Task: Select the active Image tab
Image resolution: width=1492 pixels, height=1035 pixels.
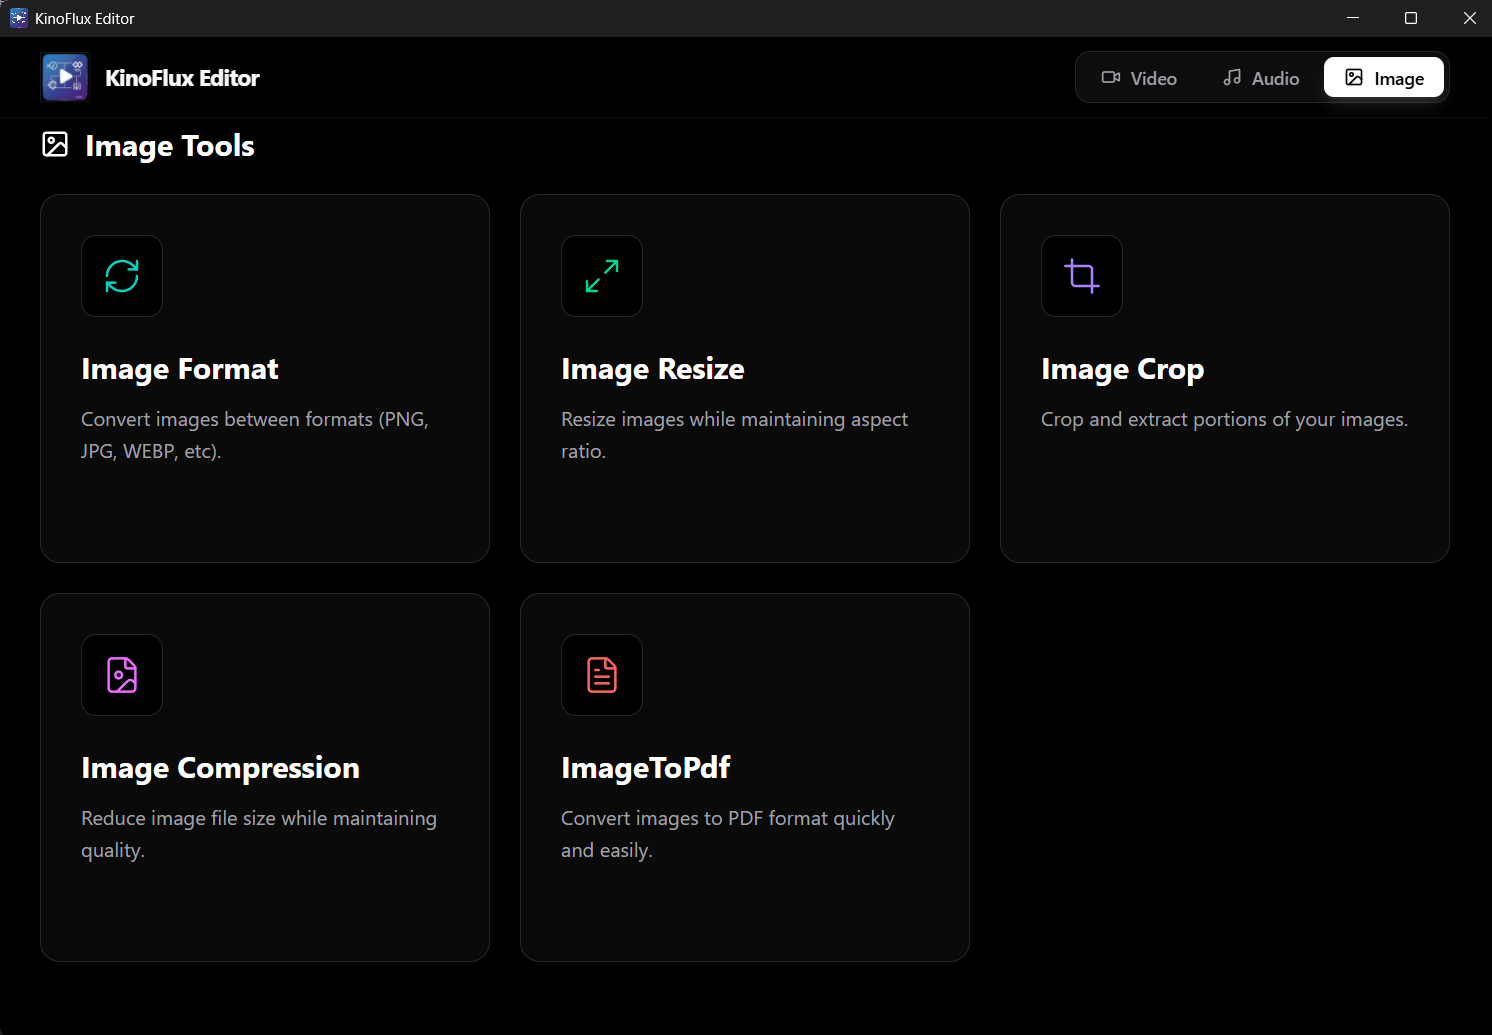Action: (x=1384, y=78)
